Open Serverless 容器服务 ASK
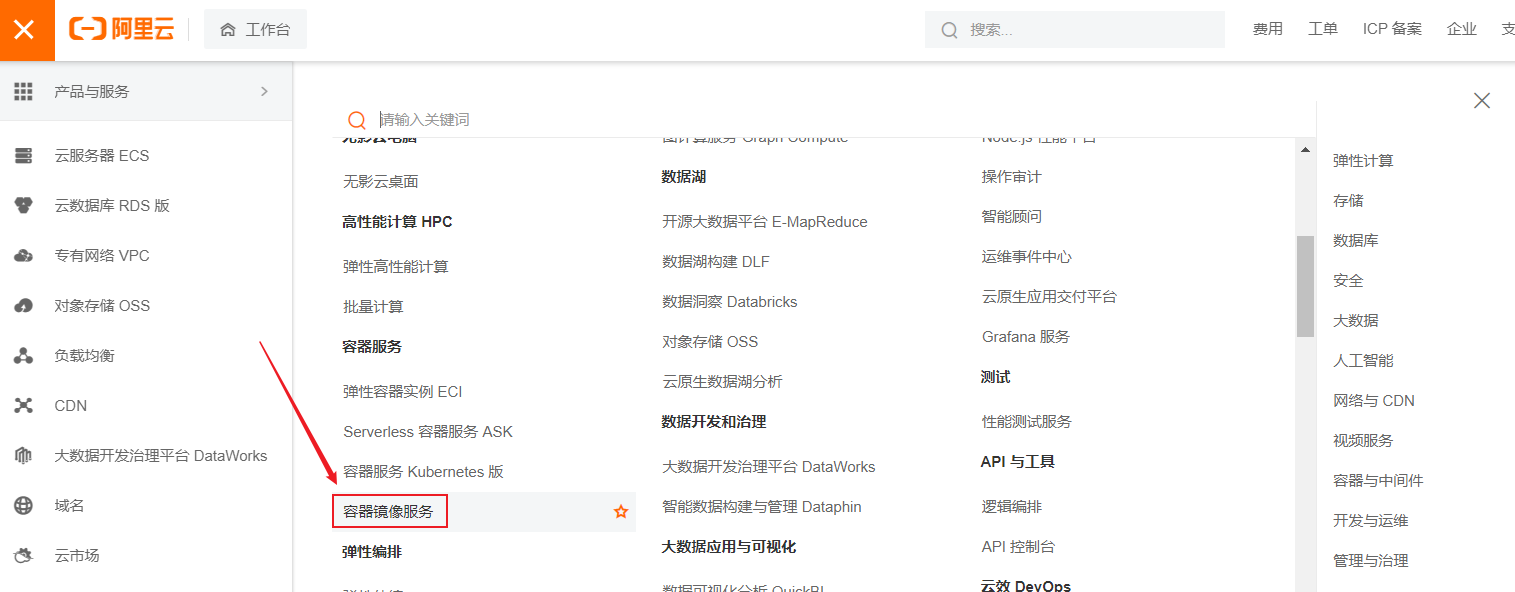Viewport: 1515px width, 592px height. coord(428,432)
